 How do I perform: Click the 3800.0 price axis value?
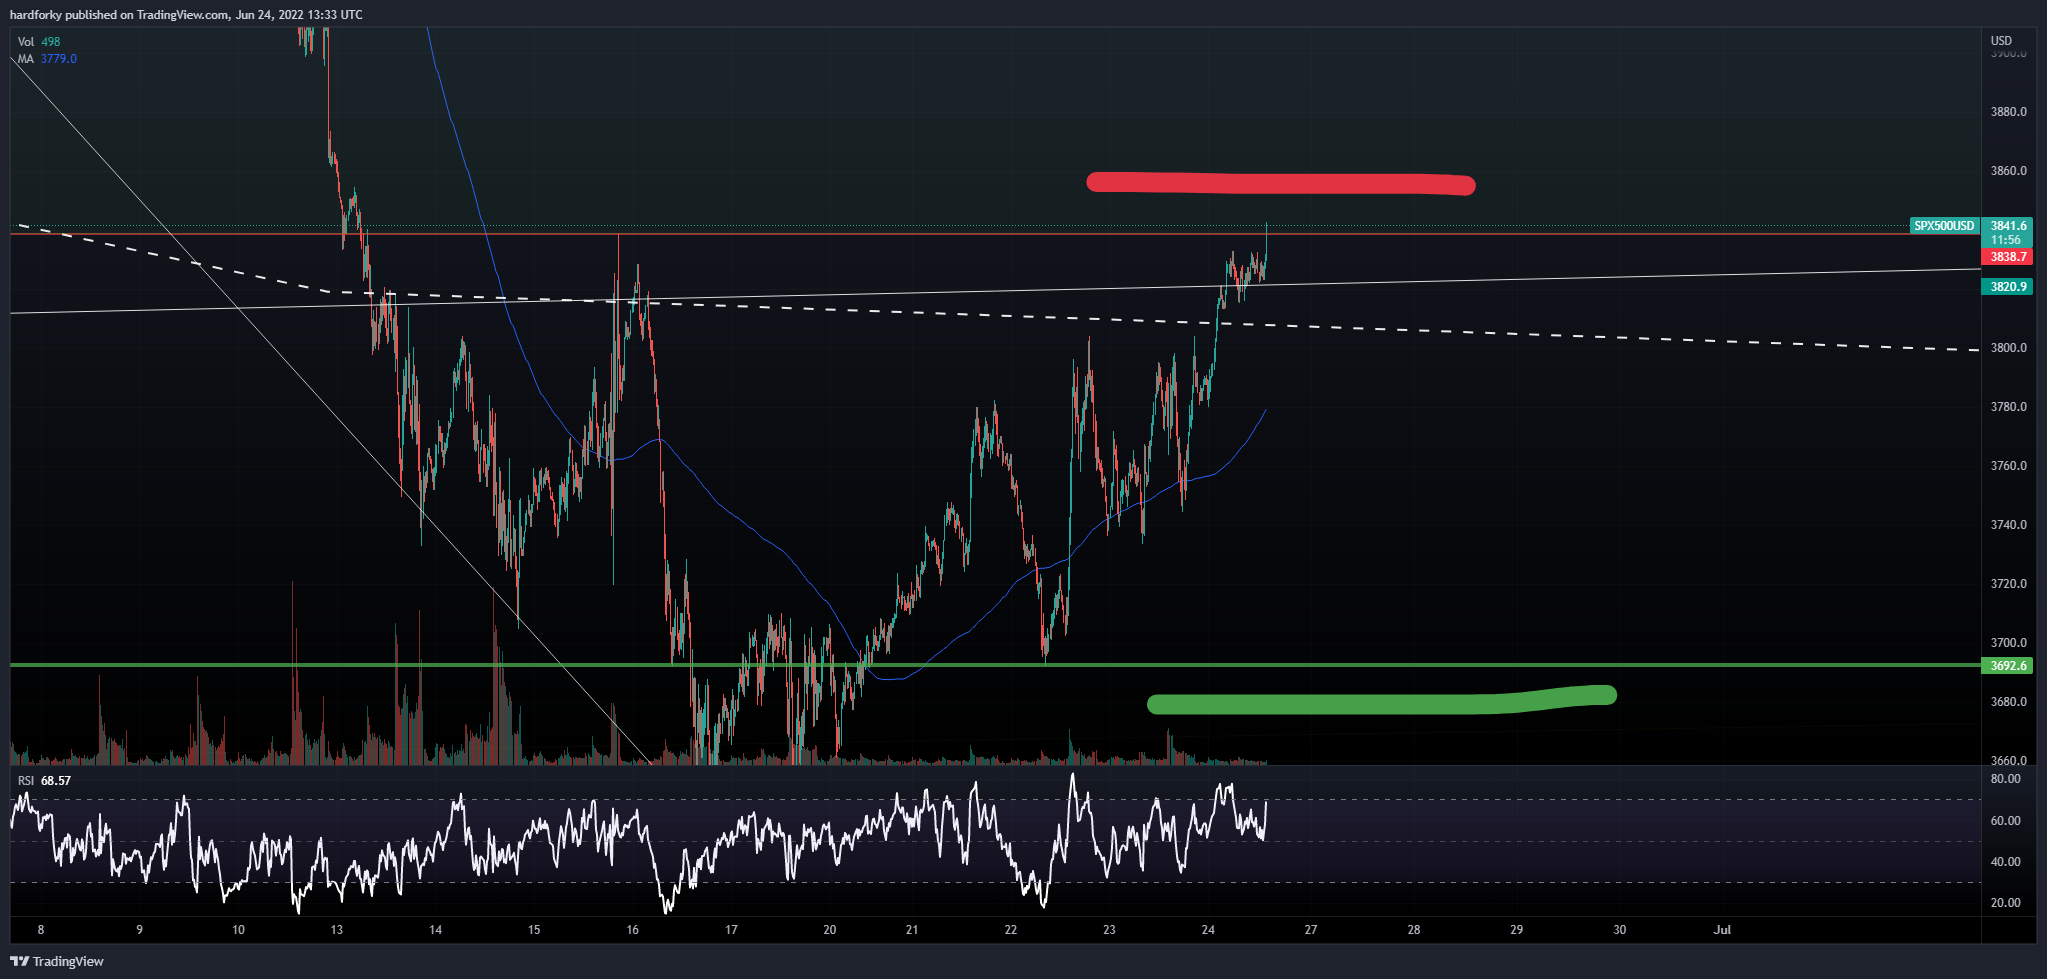click(x=2008, y=348)
